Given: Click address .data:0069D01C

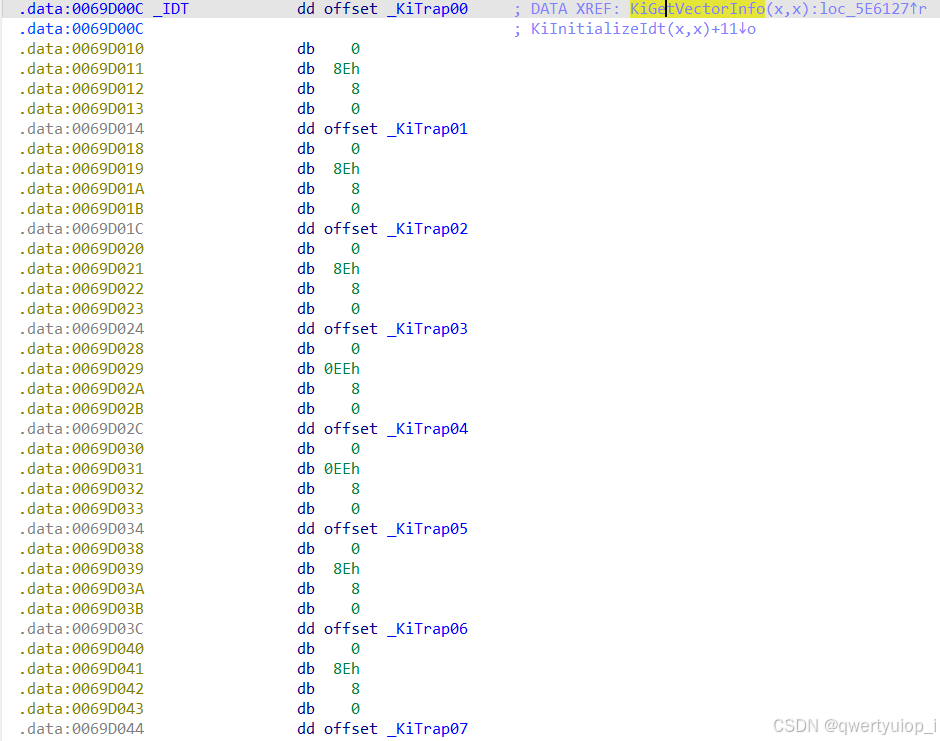Looking at the screenshot, I should coord(82,229).
